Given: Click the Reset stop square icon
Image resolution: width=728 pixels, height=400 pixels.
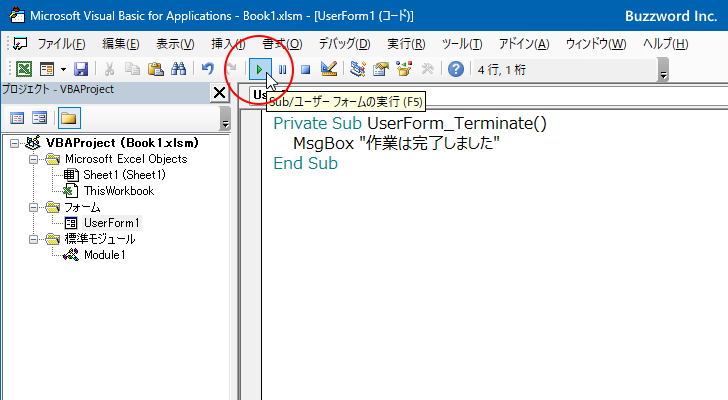Looking at the screenshot, I should click(x=305, y=70).
